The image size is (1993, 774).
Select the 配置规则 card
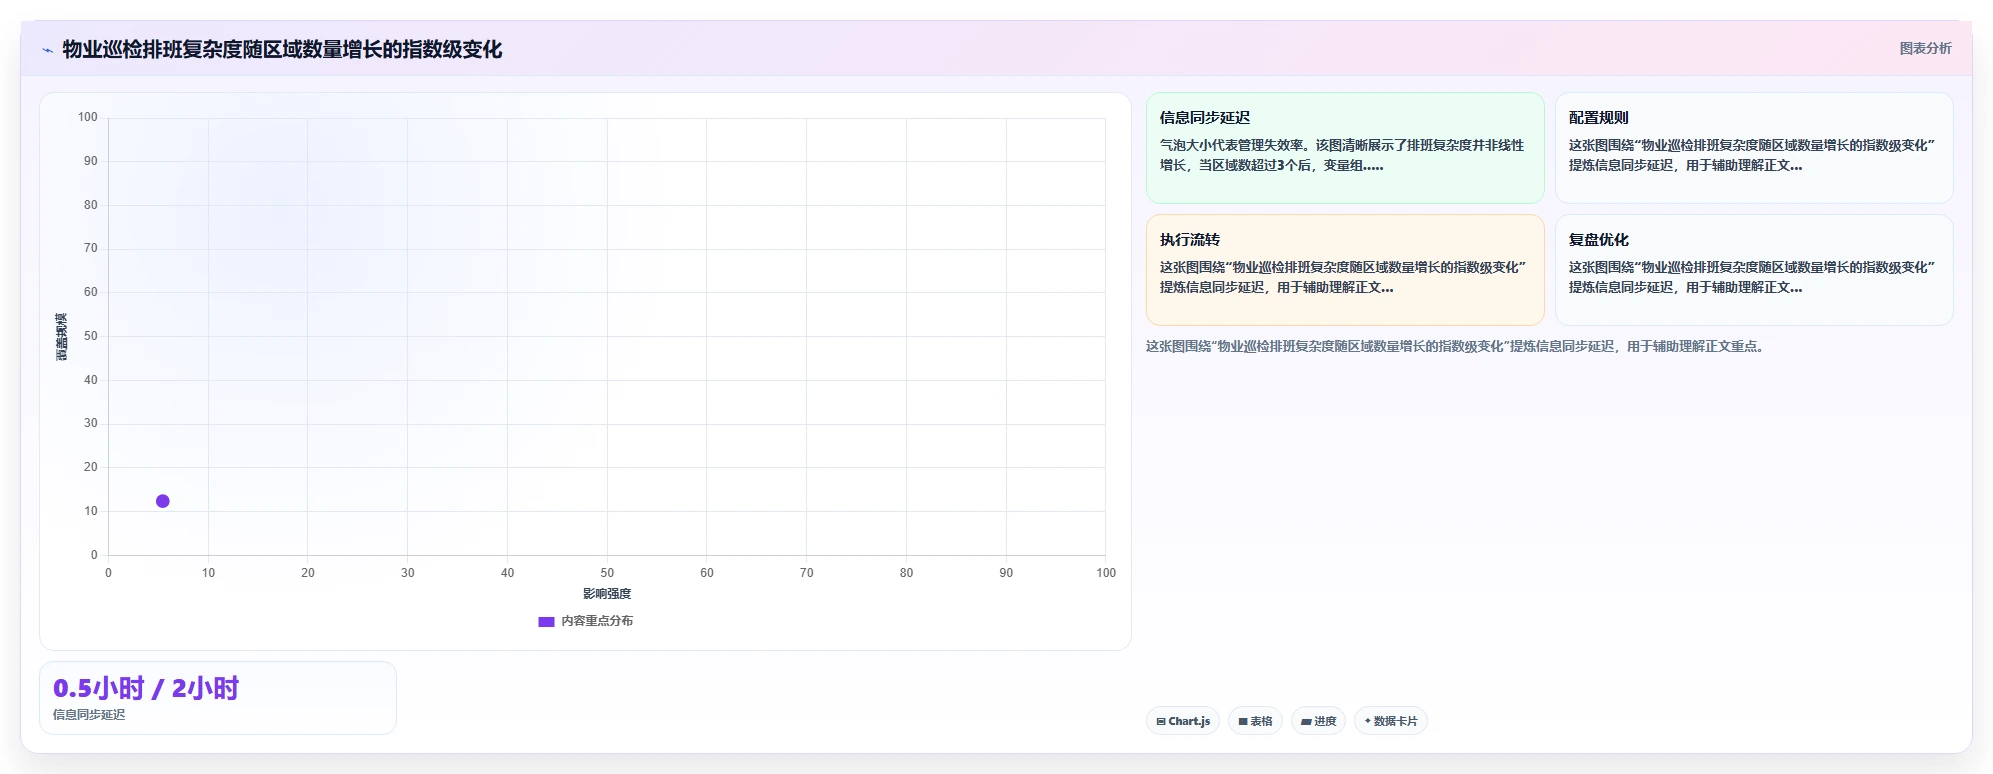tap(1754, 148)
